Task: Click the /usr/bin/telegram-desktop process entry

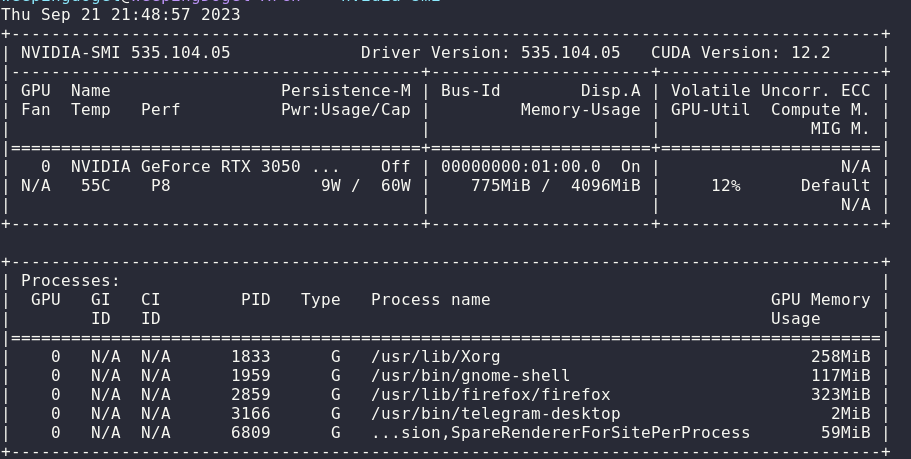Action: tap(495, 414)
